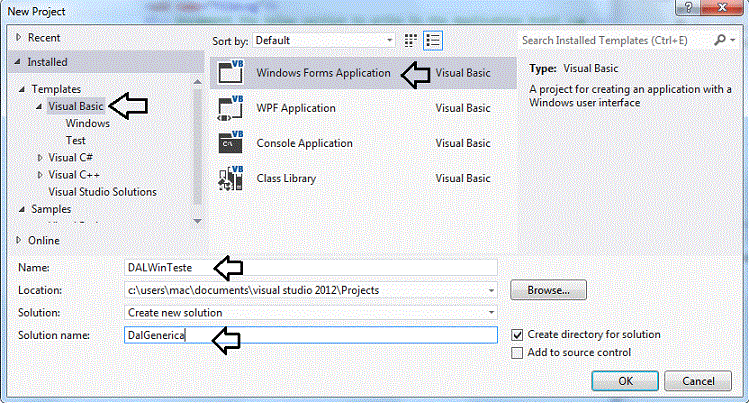Select the Console Application template icon
This screenshot has height=403, width=749.
231,143
